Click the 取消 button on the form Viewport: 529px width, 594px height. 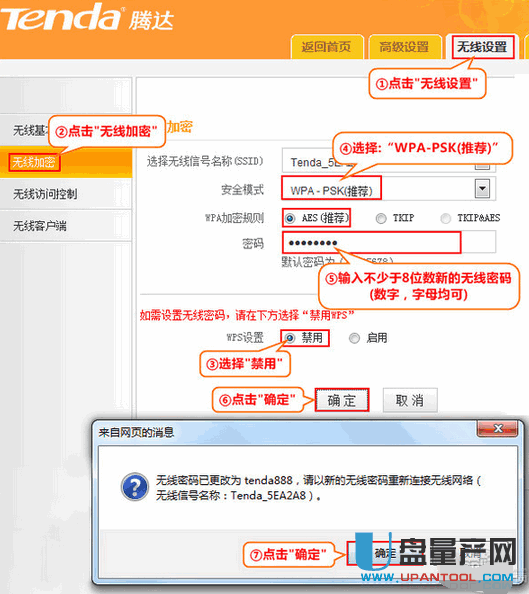(410, 400)
